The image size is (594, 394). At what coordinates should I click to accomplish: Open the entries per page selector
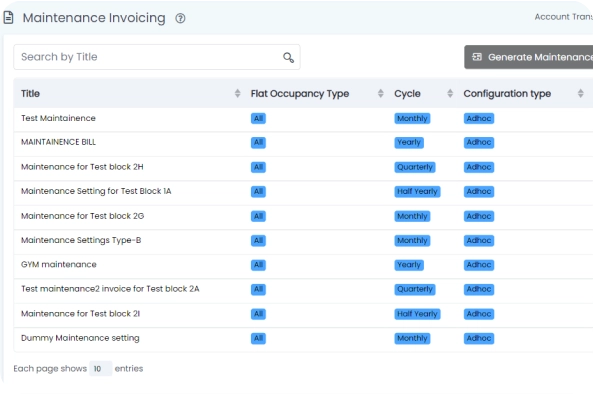(100, 369)
